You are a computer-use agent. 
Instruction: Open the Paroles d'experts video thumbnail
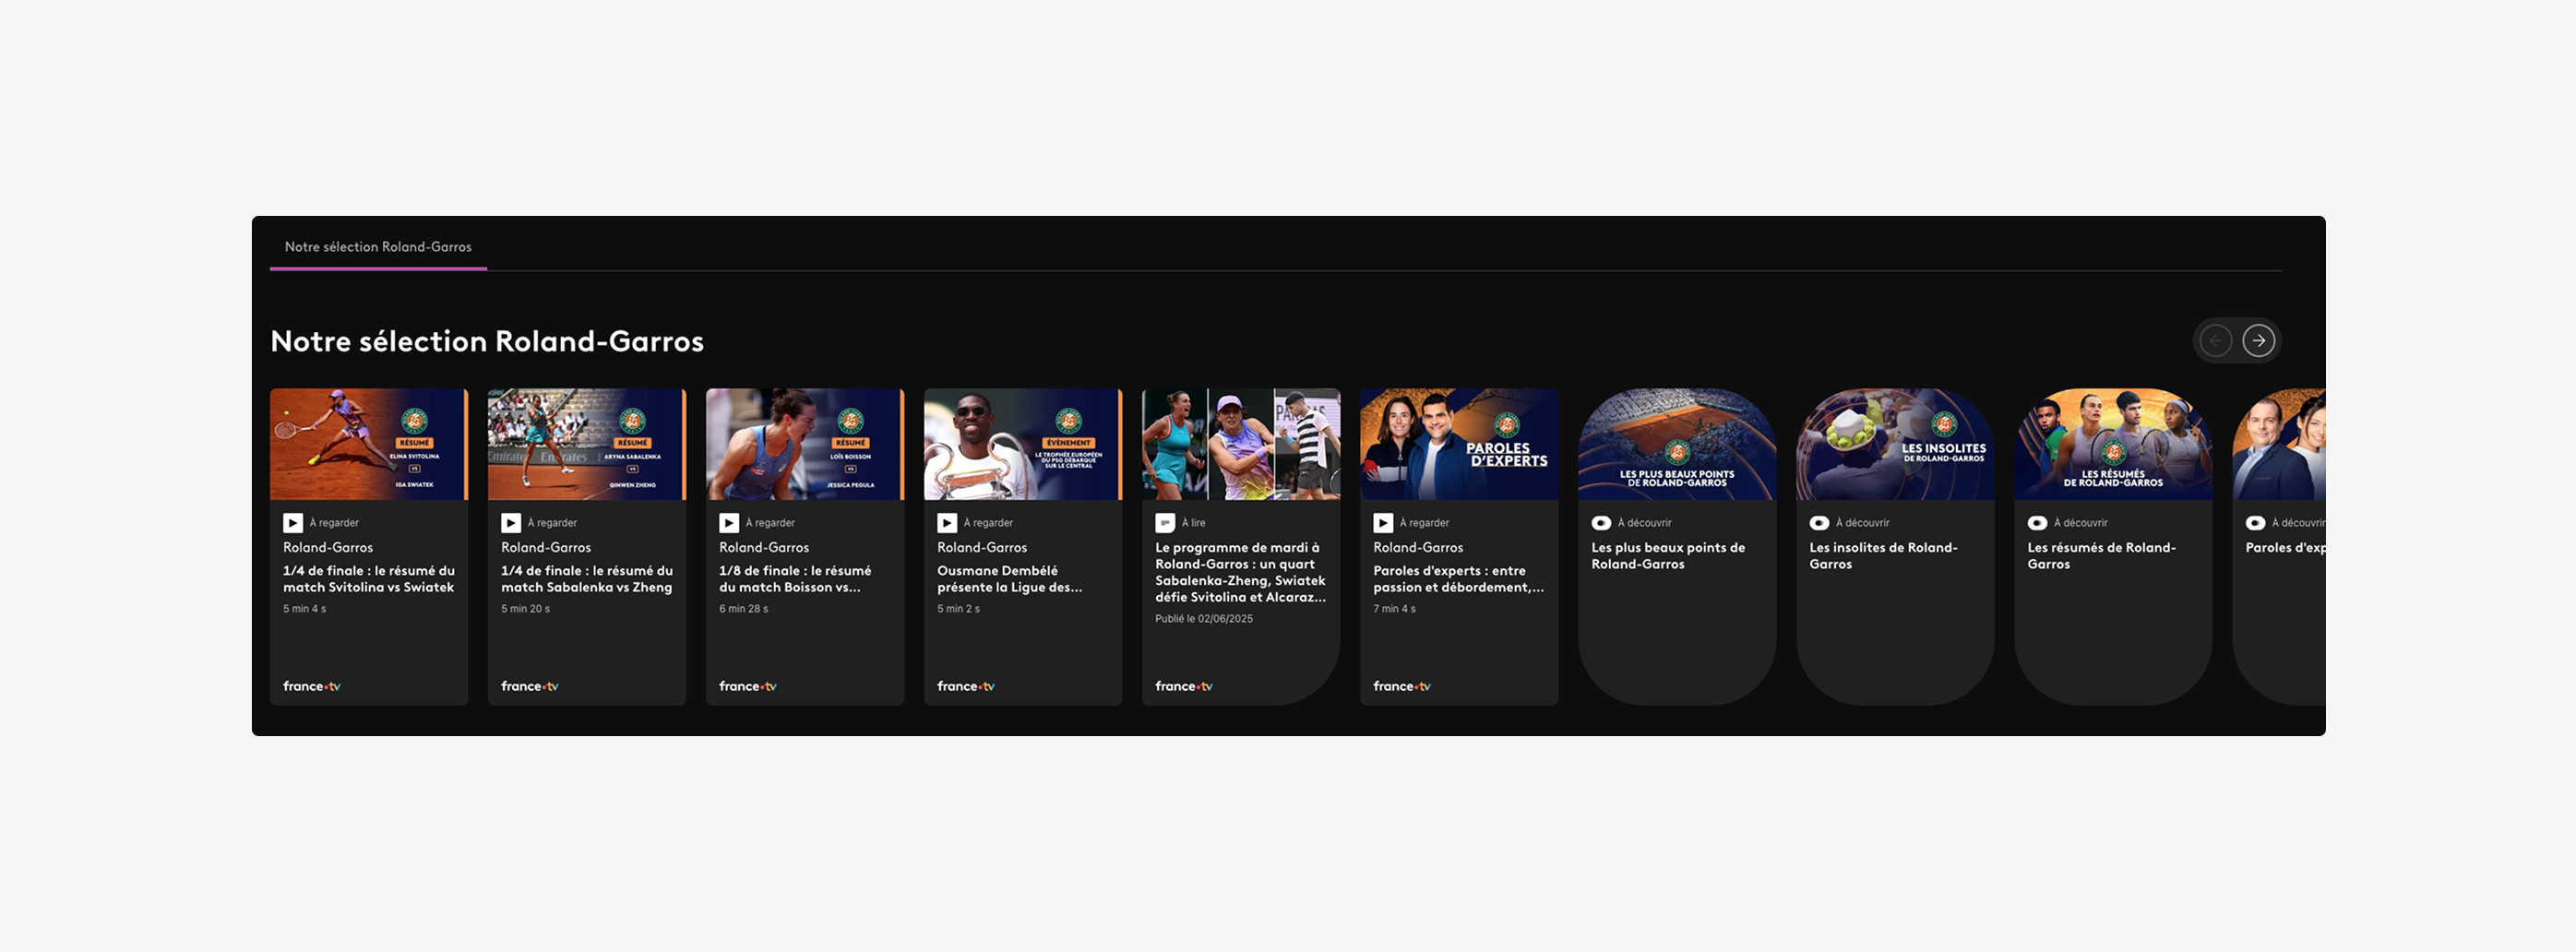[1459, 444]
